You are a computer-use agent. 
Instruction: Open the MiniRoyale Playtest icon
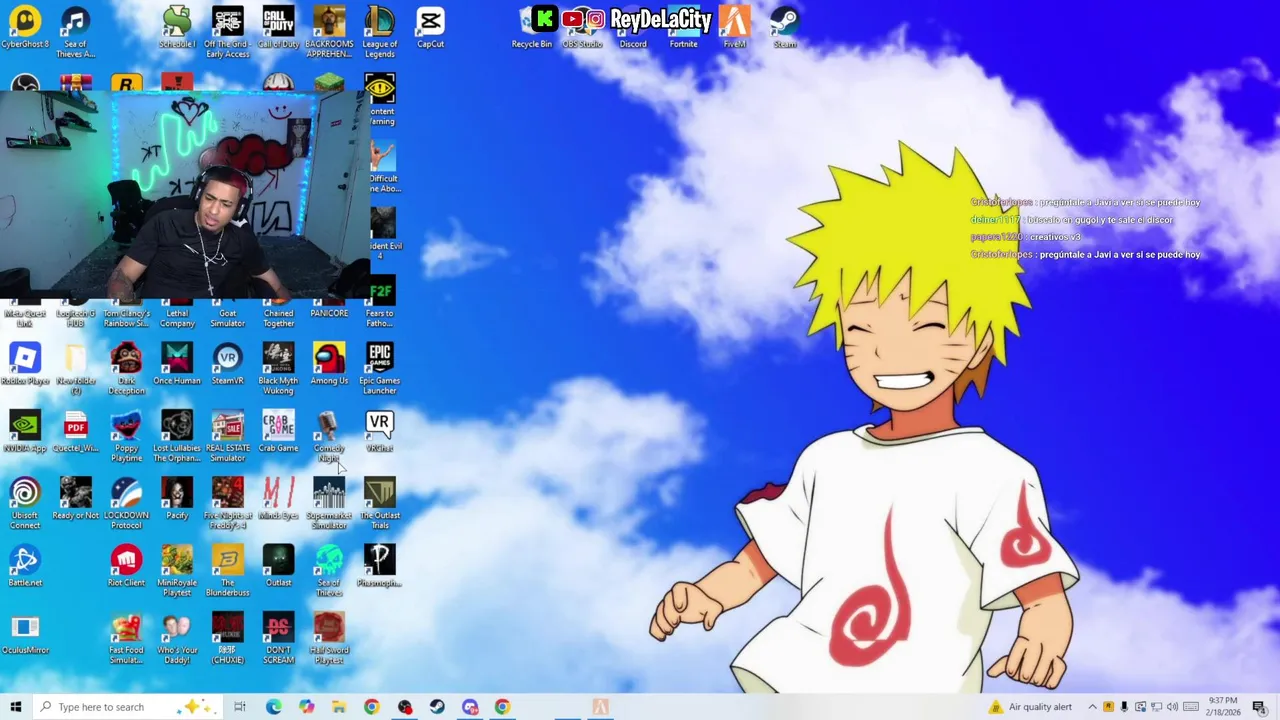[177, 570]
